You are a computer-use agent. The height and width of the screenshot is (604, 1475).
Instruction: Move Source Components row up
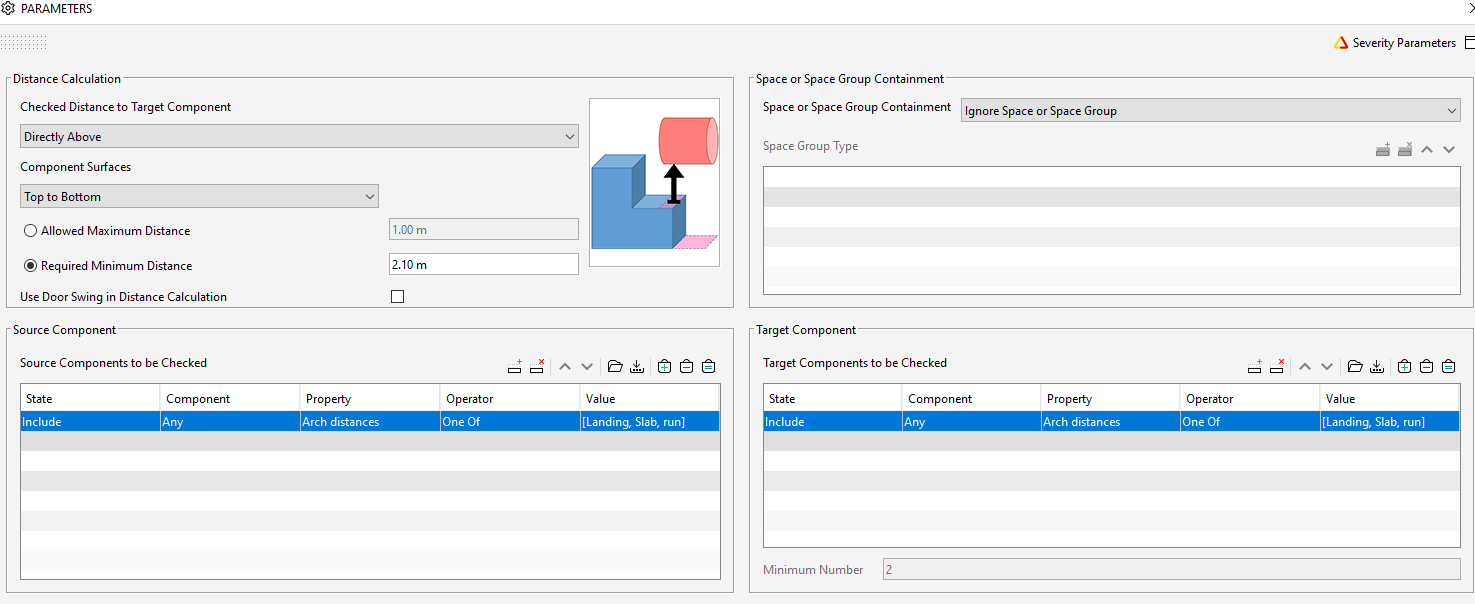click(565, 367)
